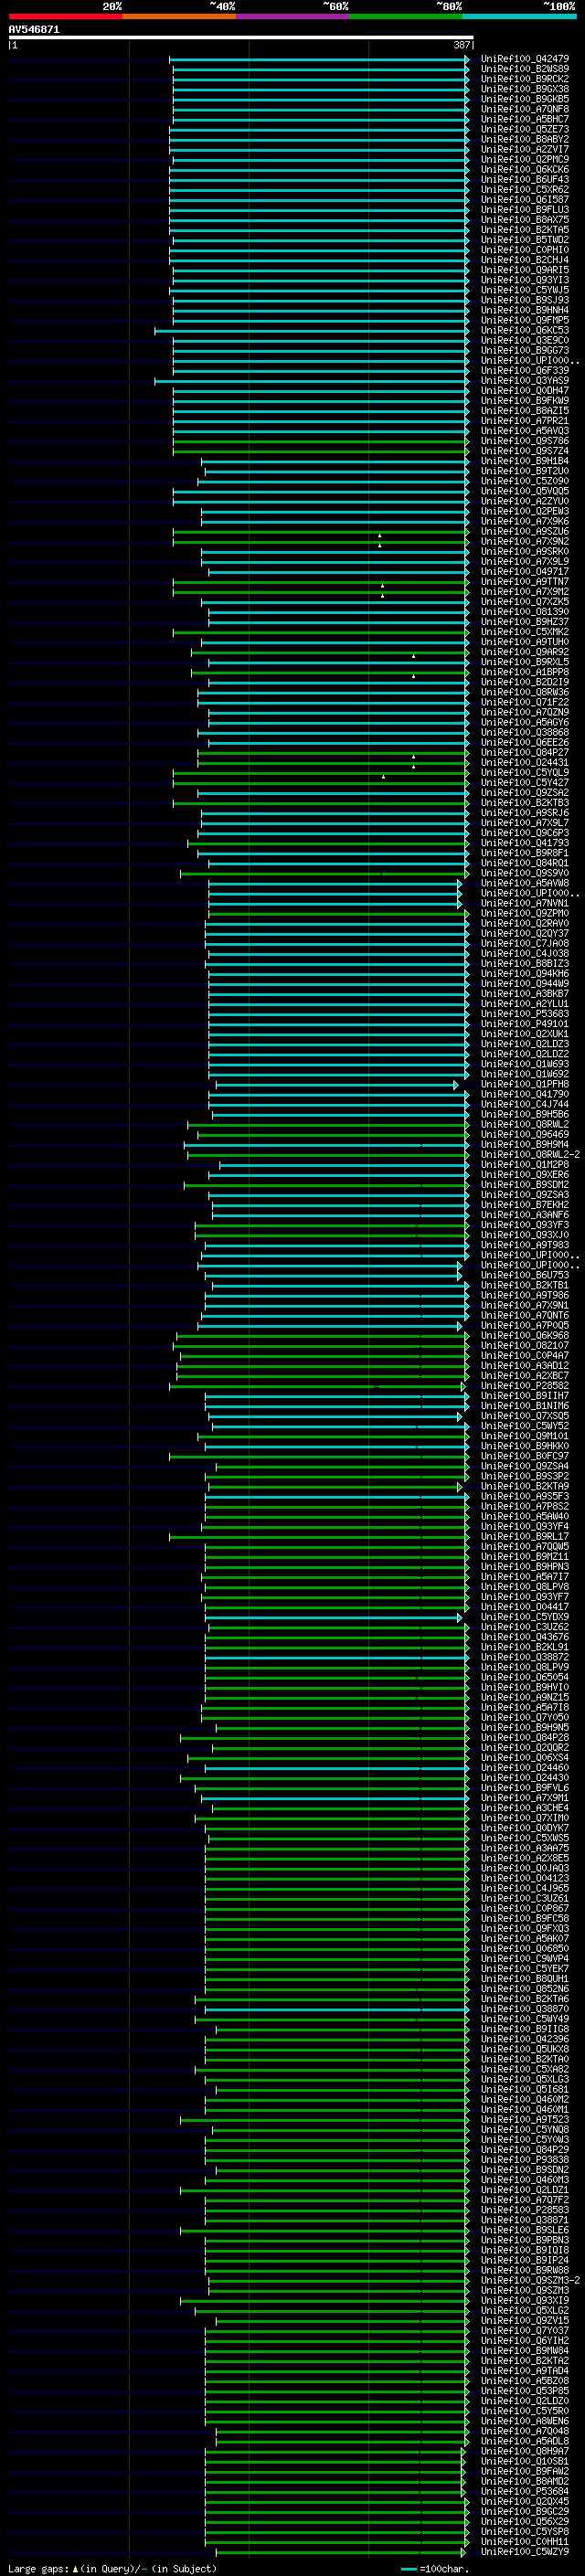
Task: Open hit UniRef100_Q2XUK1
Action: tap(525, 1033)
